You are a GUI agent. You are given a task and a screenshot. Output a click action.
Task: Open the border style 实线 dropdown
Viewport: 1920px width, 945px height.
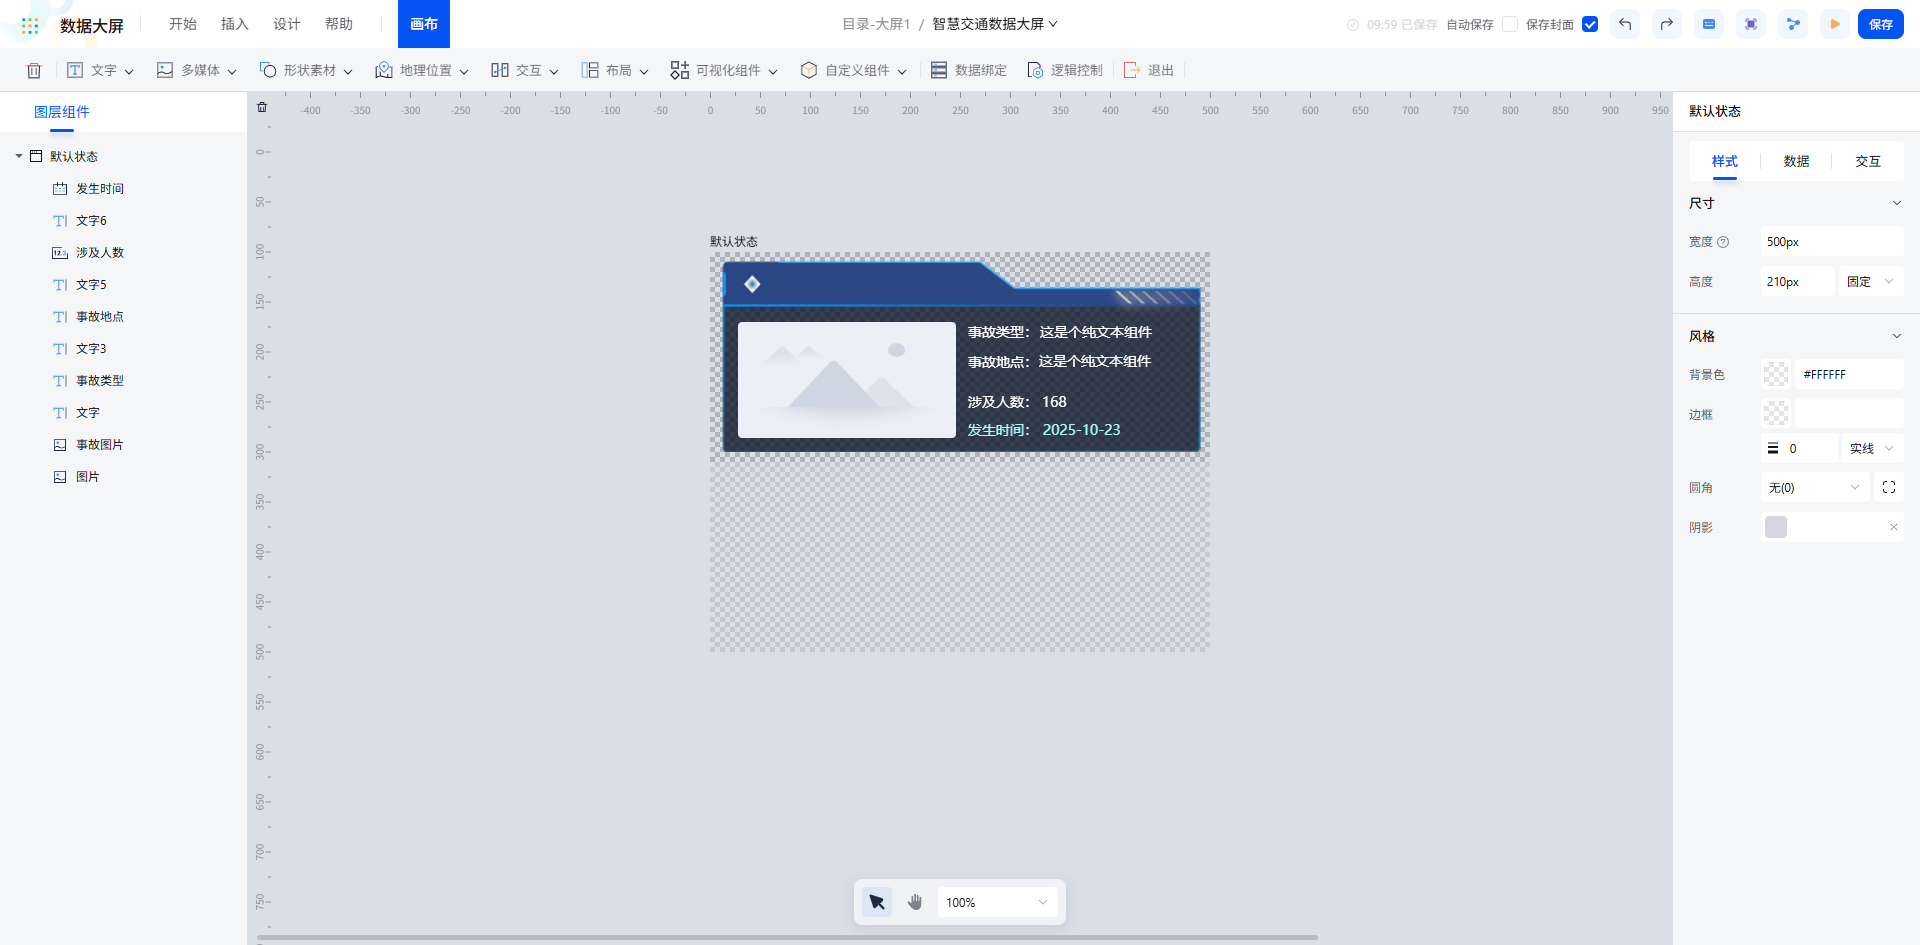[x=1872, y=449]
